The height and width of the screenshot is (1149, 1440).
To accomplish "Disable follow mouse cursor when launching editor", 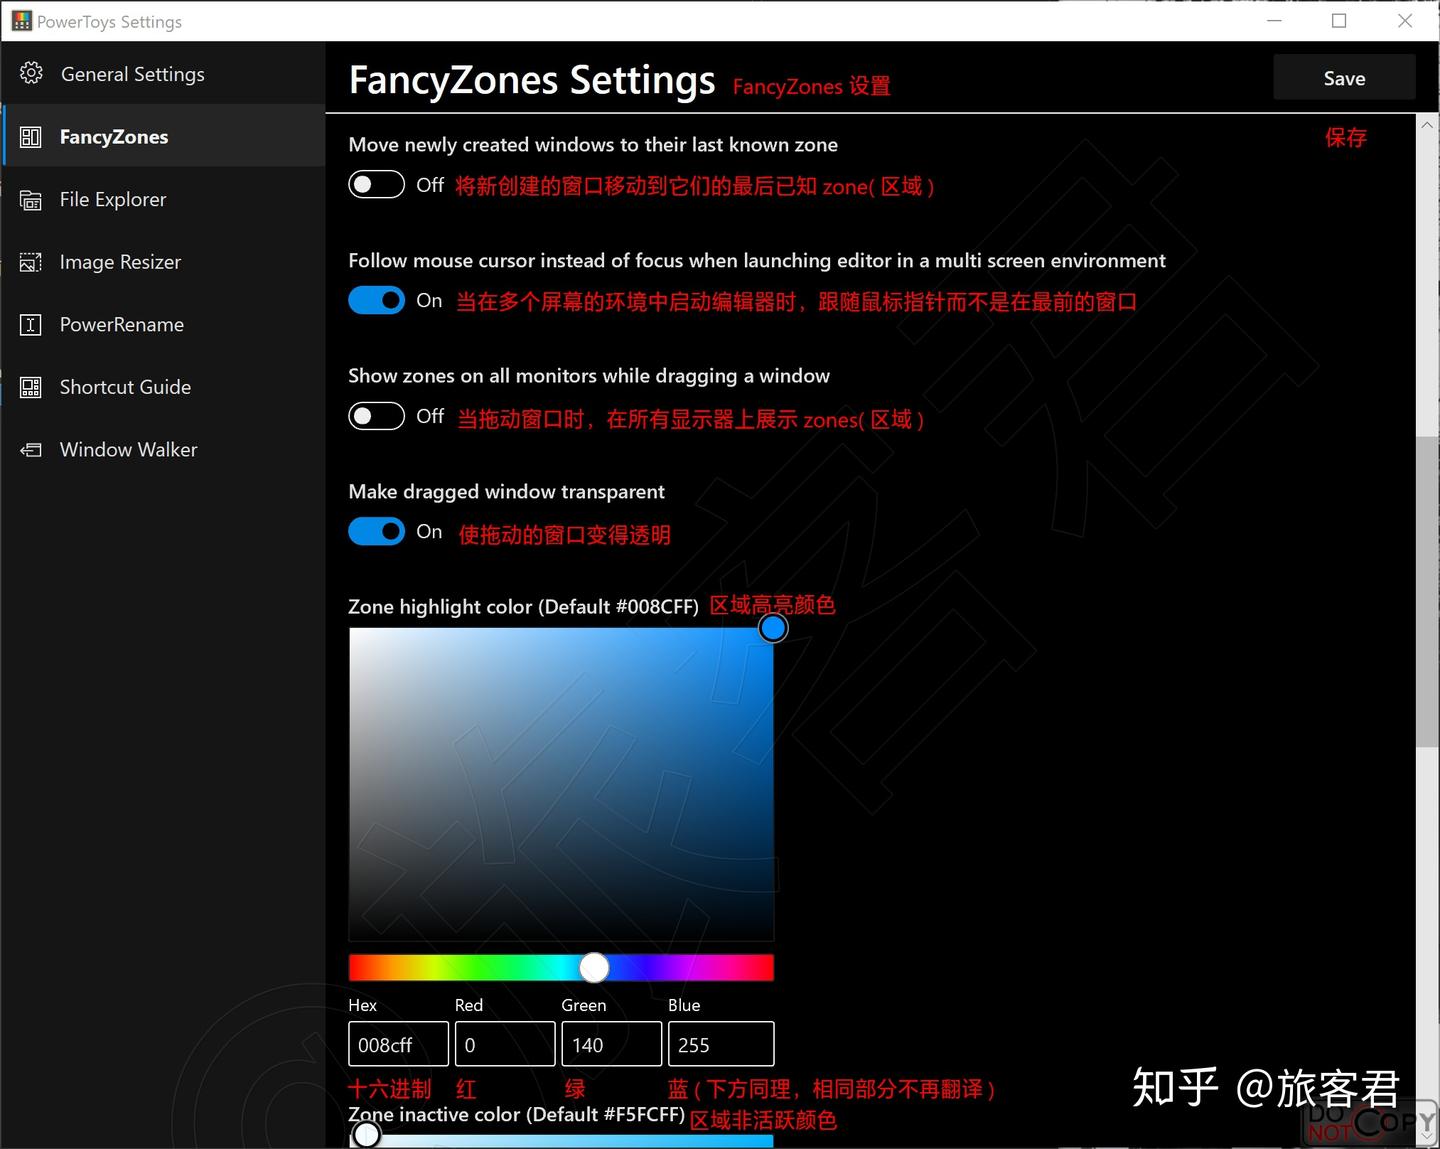I will click(376, 300).
